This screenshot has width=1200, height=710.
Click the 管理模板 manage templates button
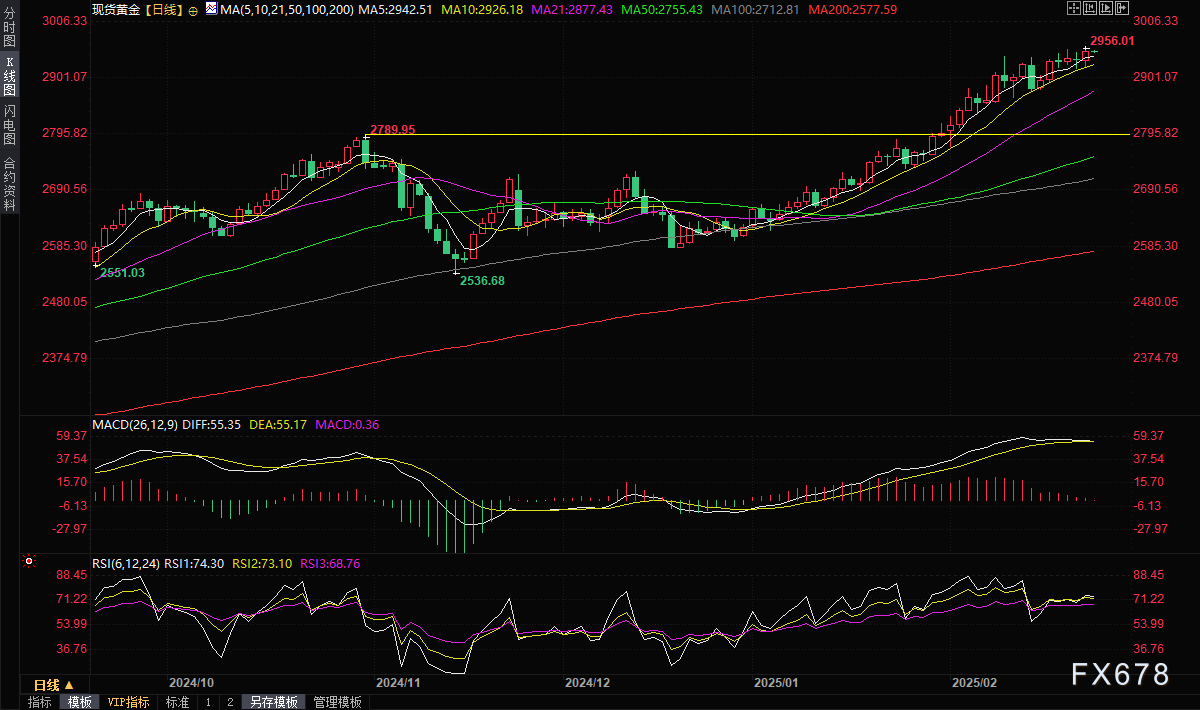[x=337, y=702]
